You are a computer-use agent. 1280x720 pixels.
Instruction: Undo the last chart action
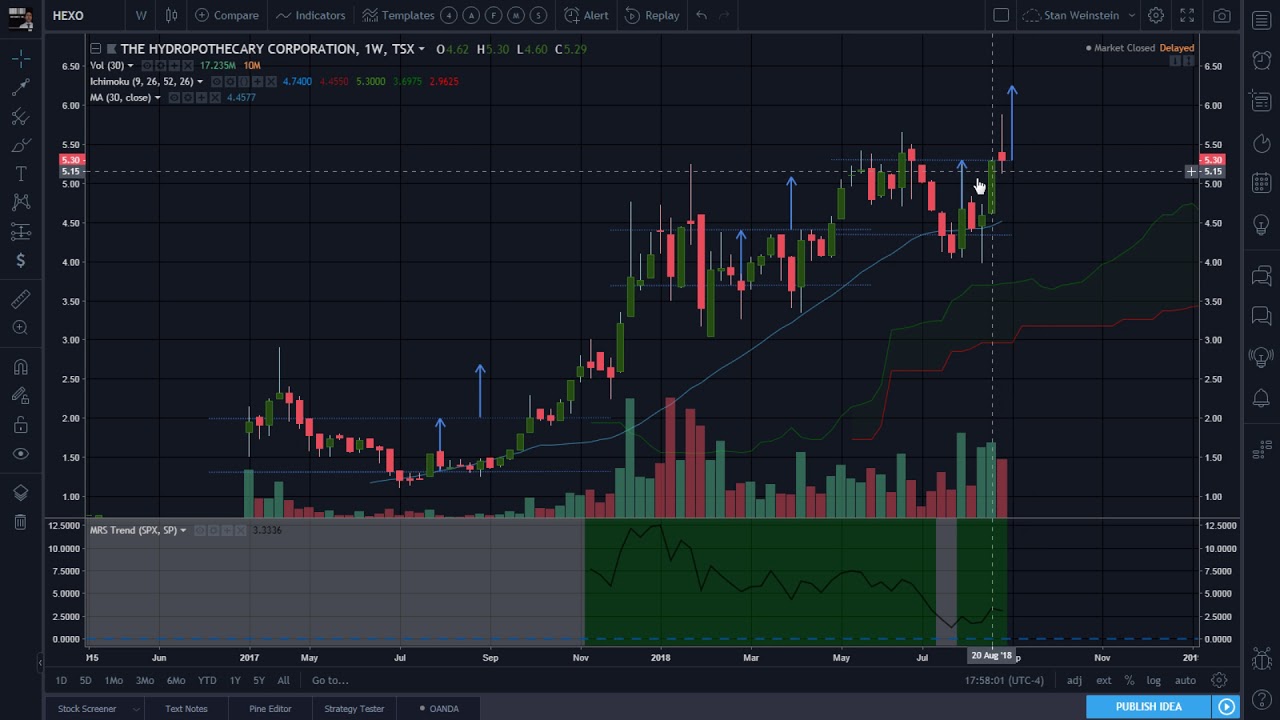[x=701, y=15]
